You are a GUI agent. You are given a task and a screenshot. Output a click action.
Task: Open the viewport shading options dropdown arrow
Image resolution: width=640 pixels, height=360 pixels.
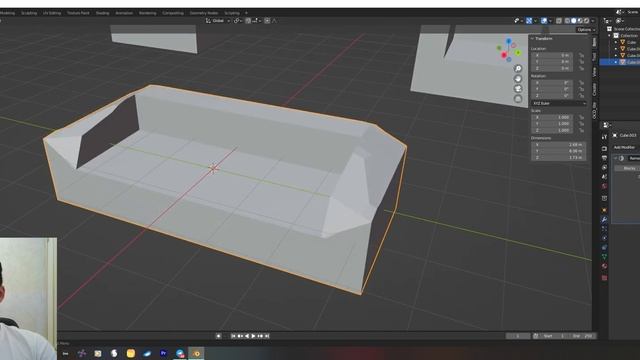[x=593, y=20]
